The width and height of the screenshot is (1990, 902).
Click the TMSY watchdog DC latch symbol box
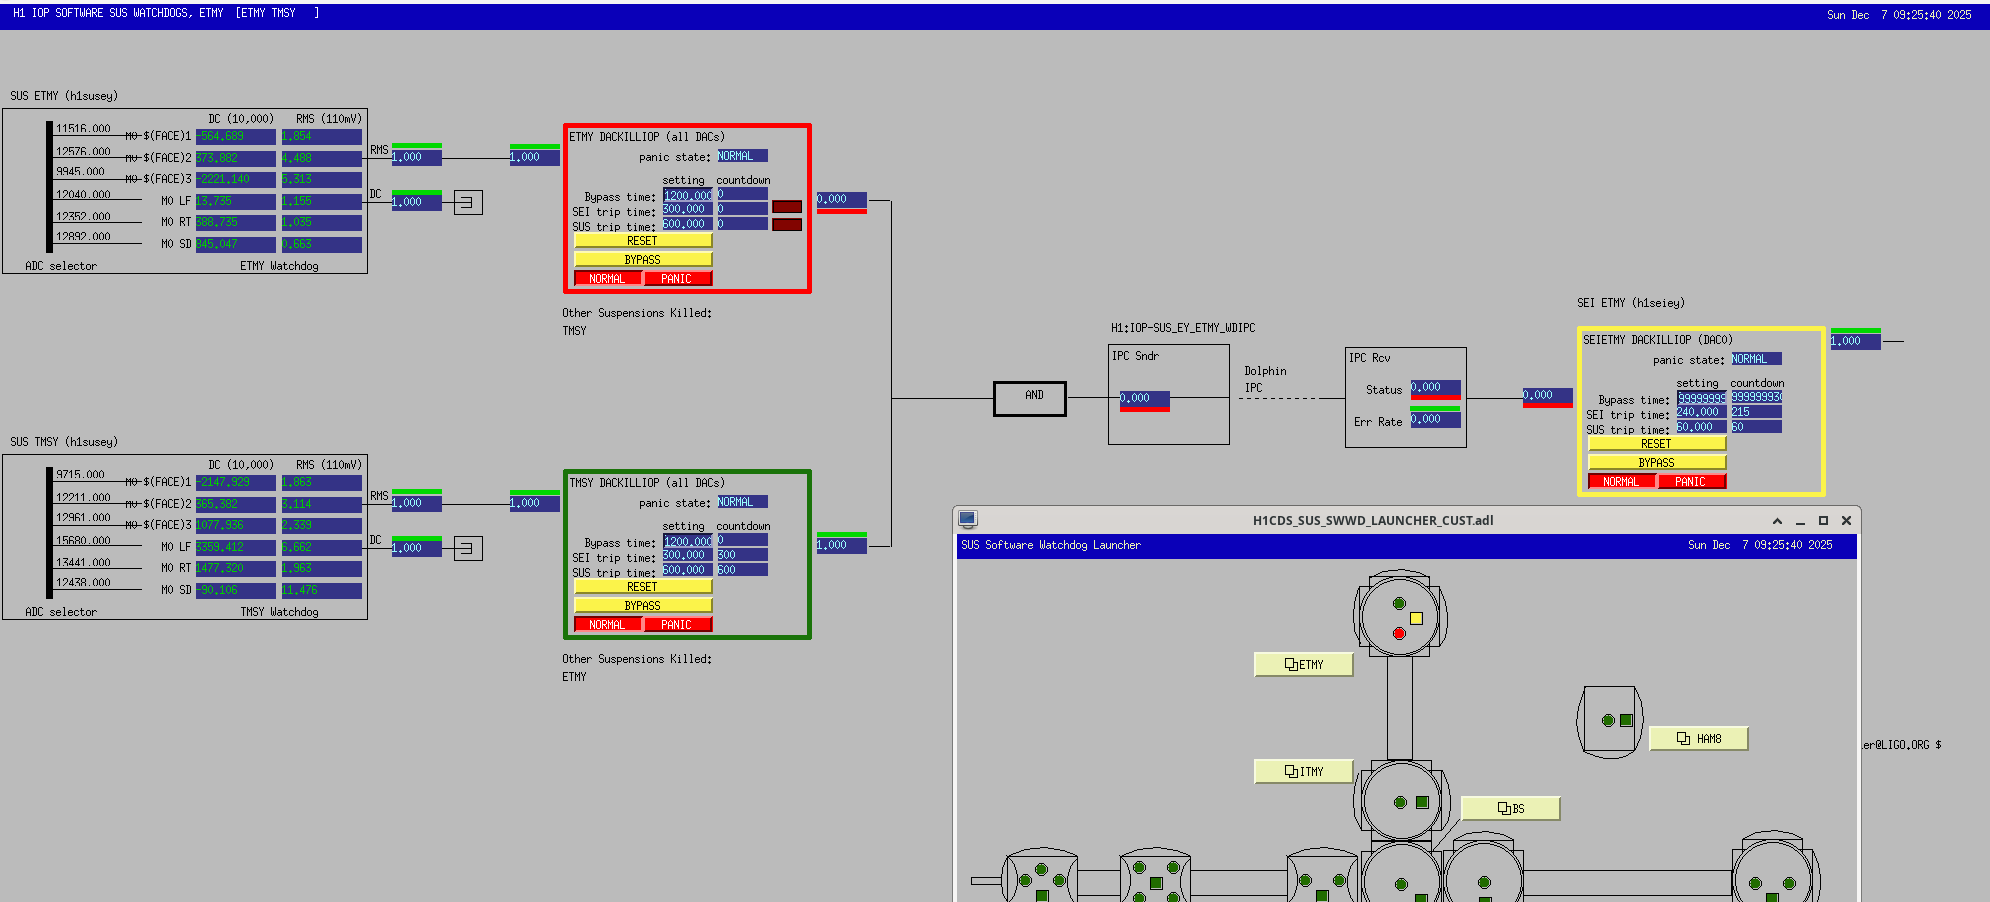[467, 548]
